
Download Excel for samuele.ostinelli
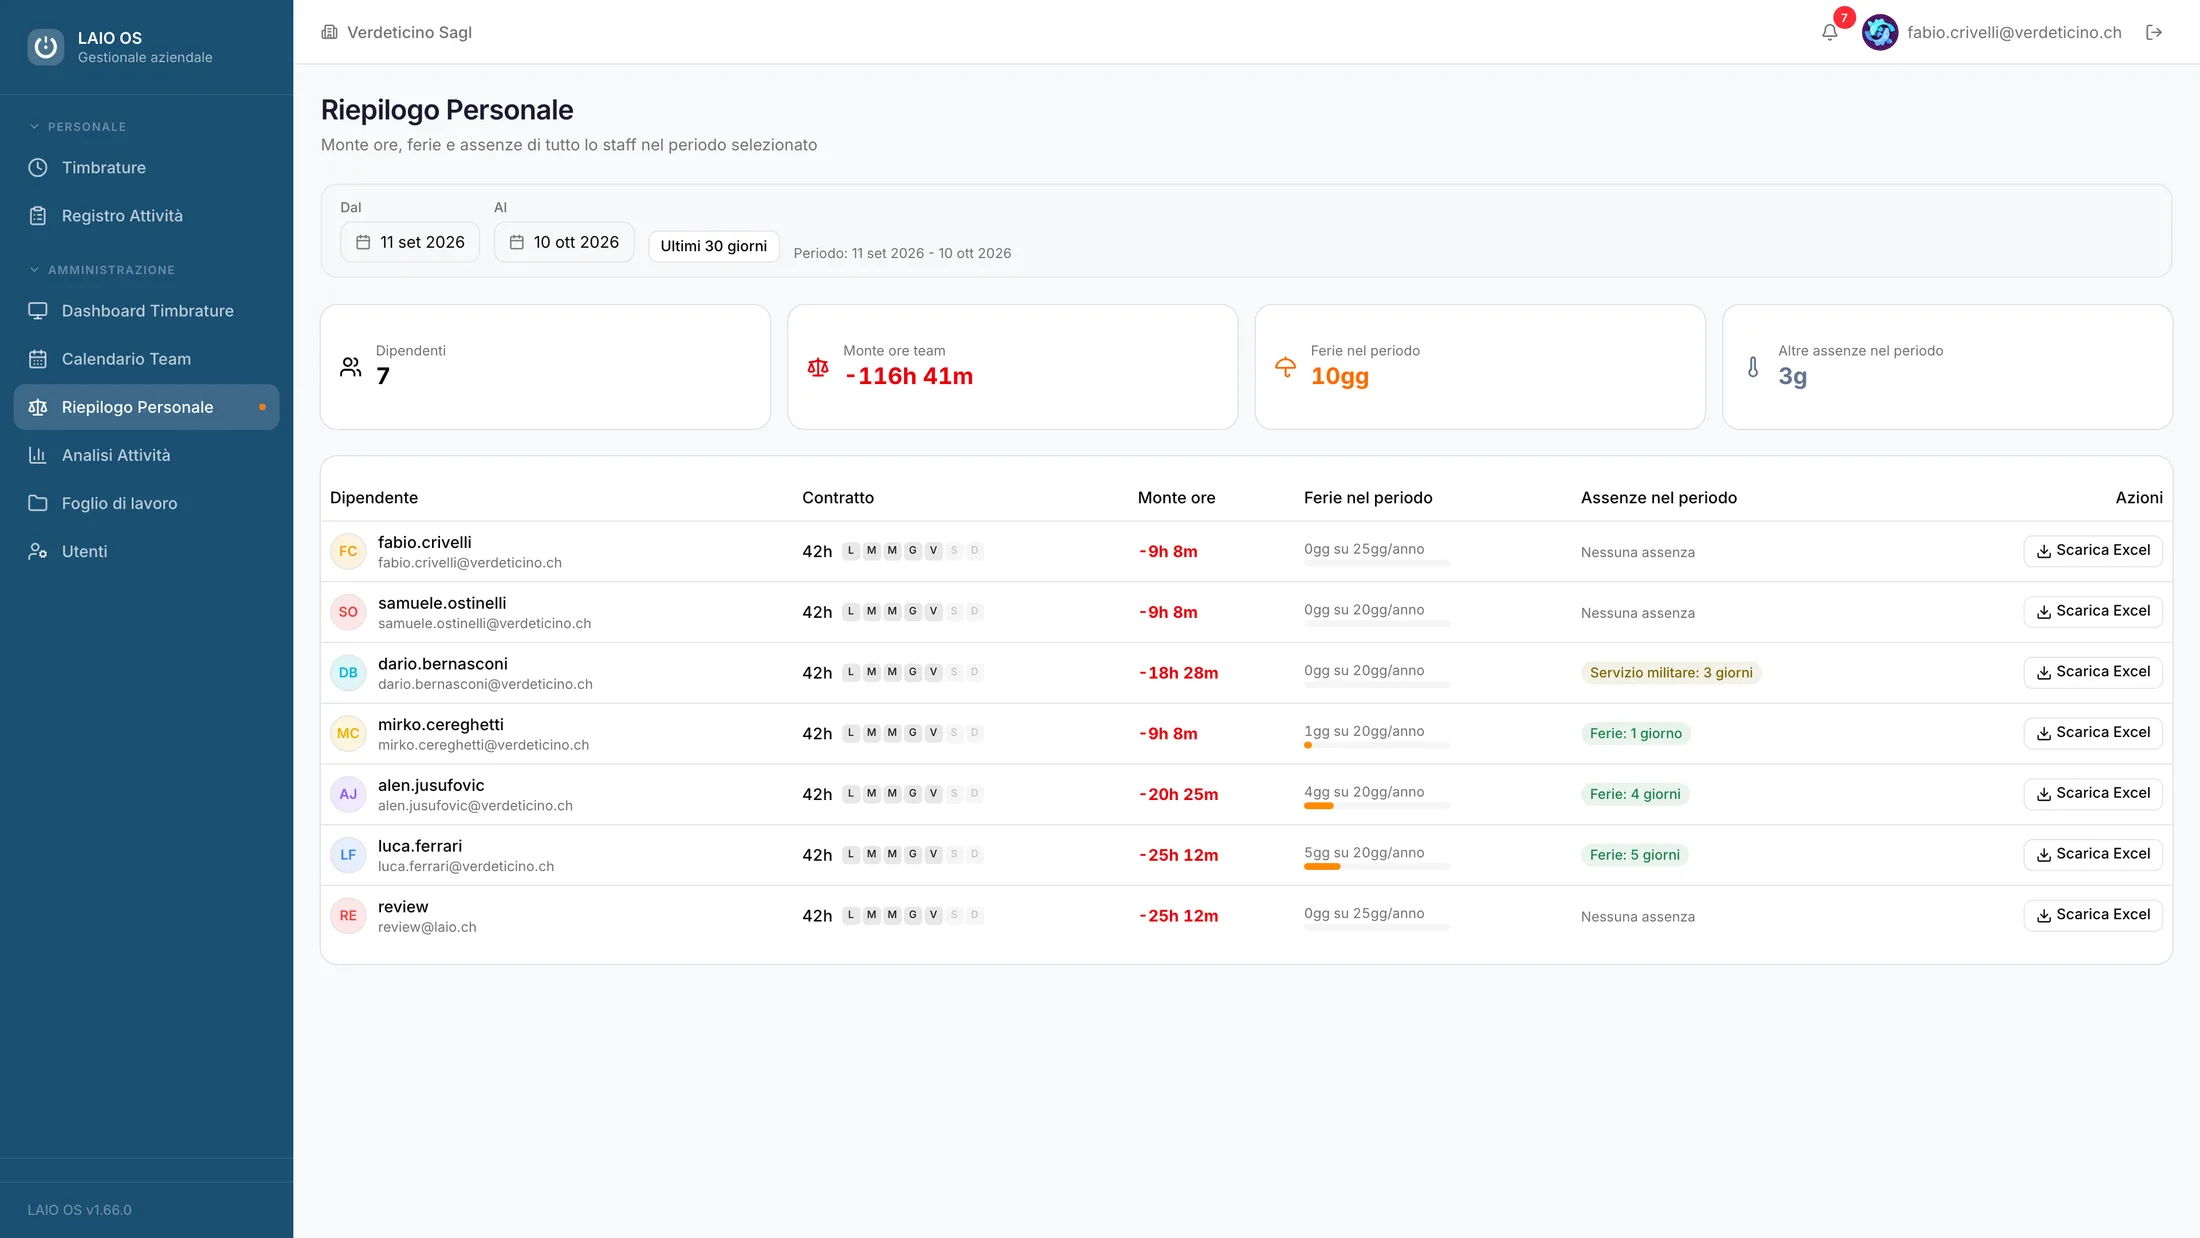click(2093, 611)
